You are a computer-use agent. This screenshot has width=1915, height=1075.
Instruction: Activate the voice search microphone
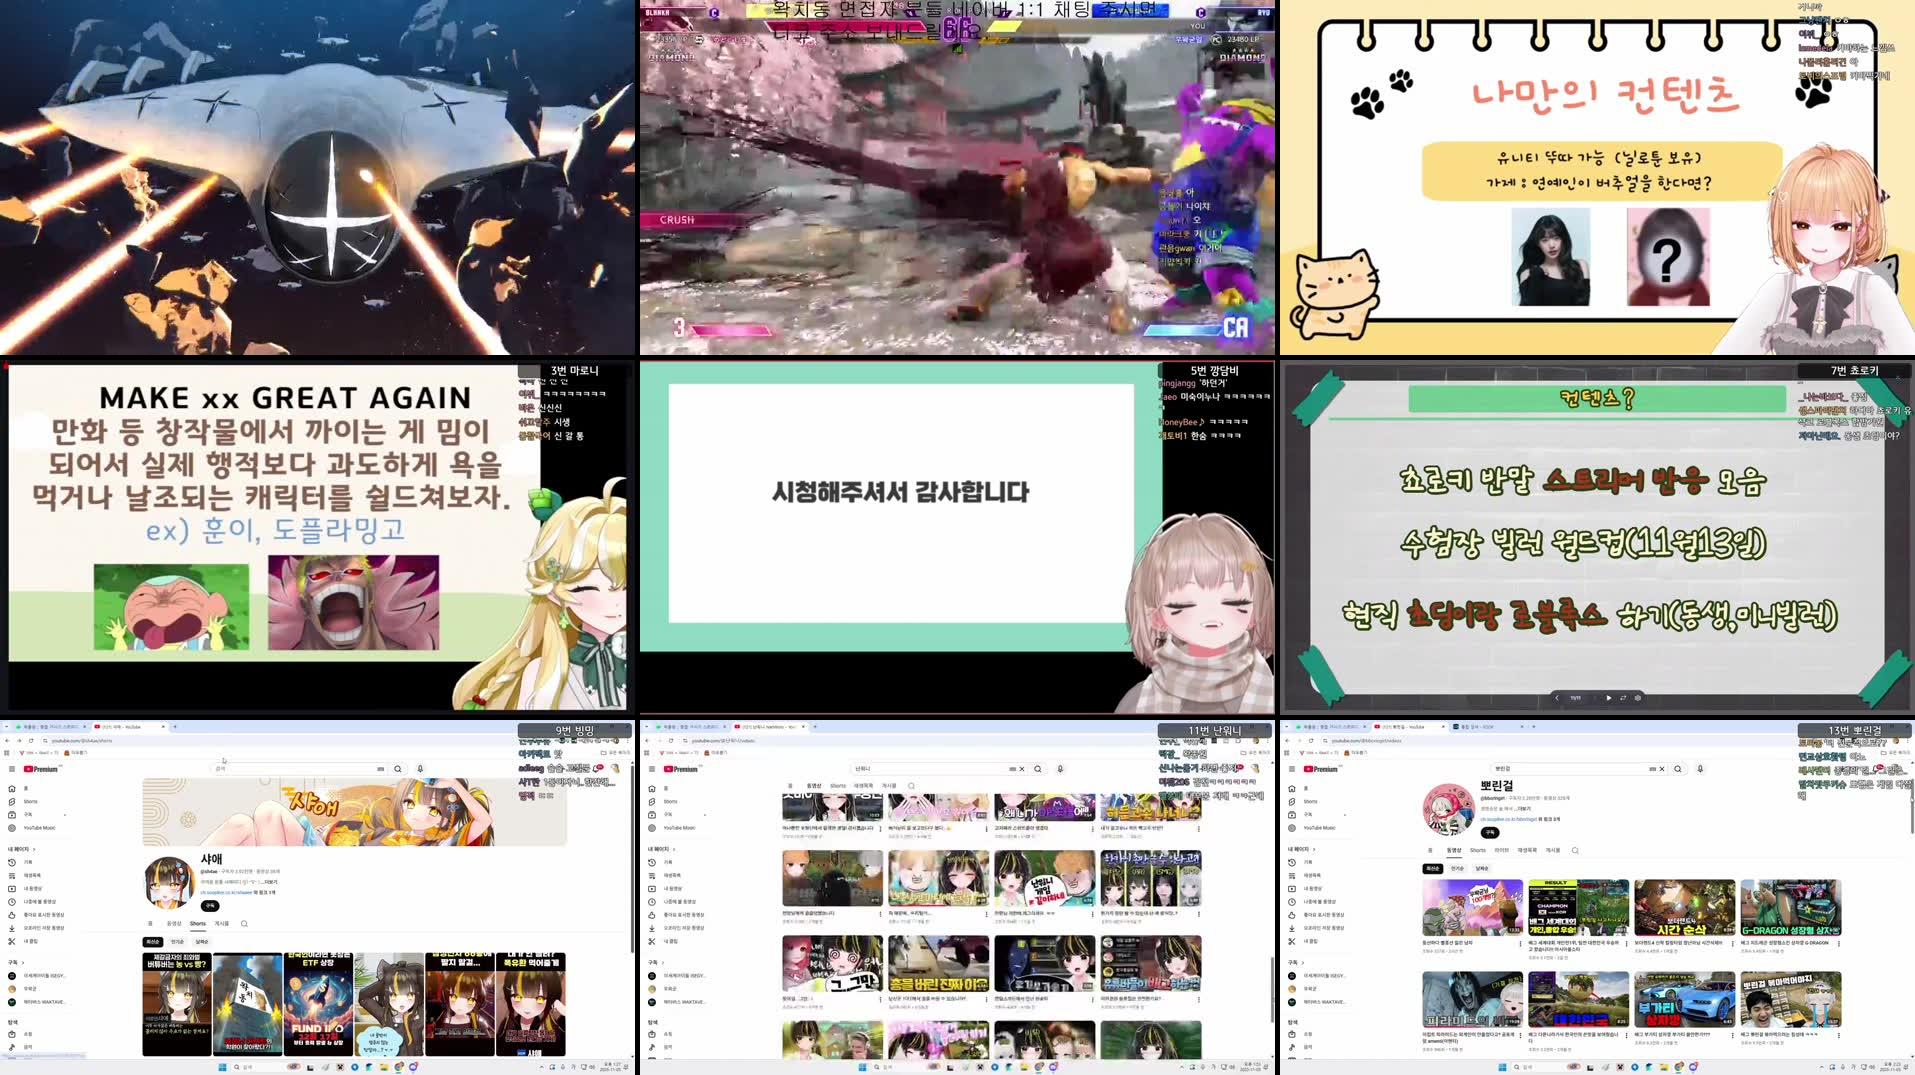click(x=419, y=769)
